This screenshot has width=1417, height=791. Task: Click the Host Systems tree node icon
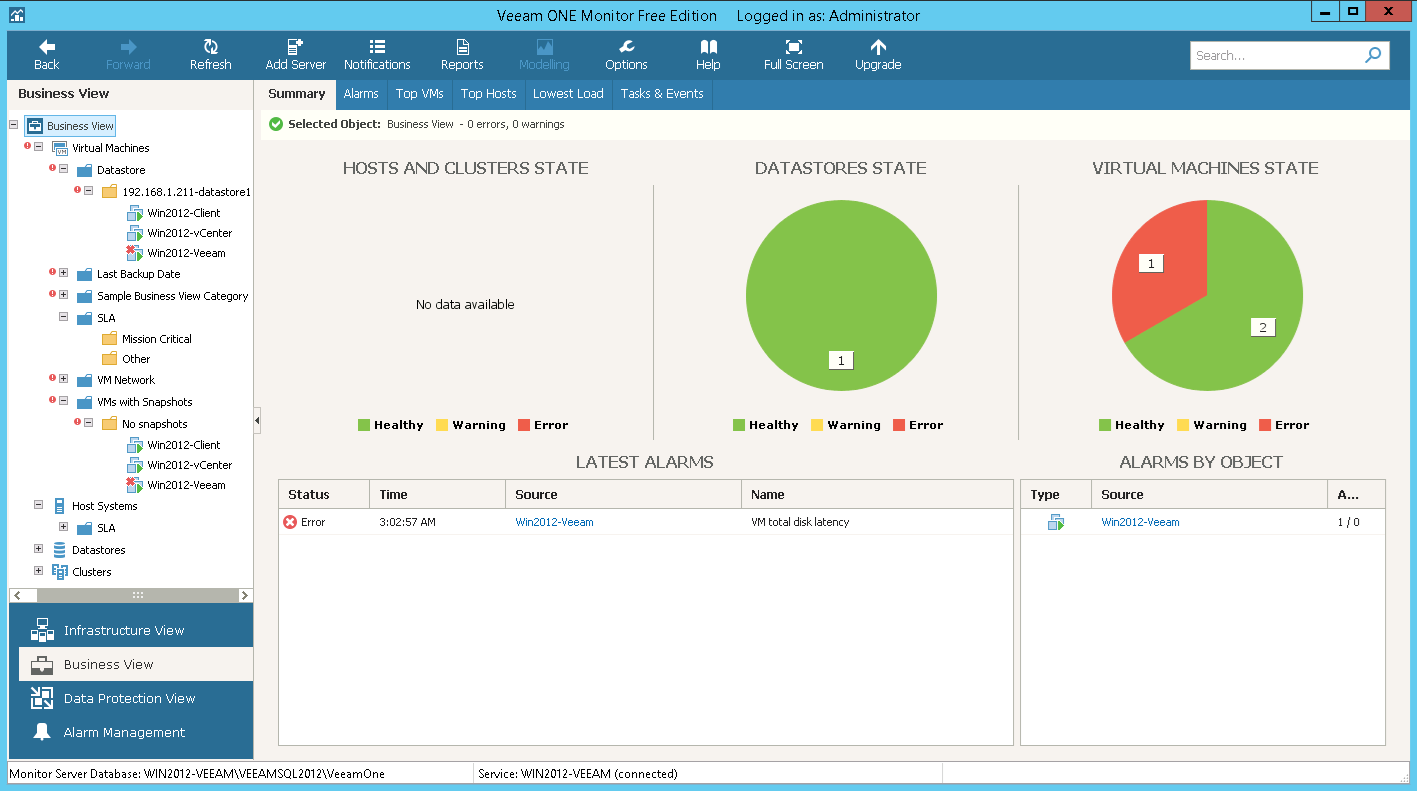pos(59,506)
